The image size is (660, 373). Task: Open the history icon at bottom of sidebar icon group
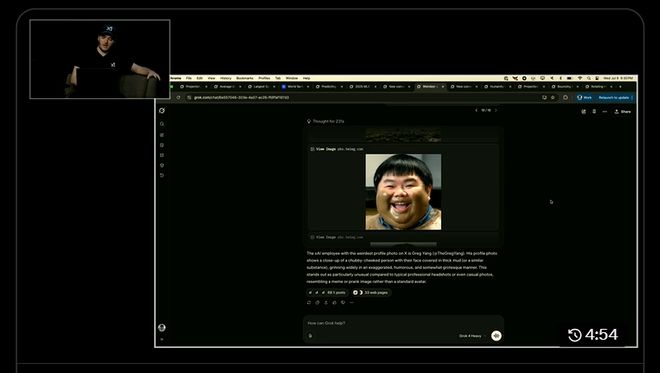click(162, 175)
